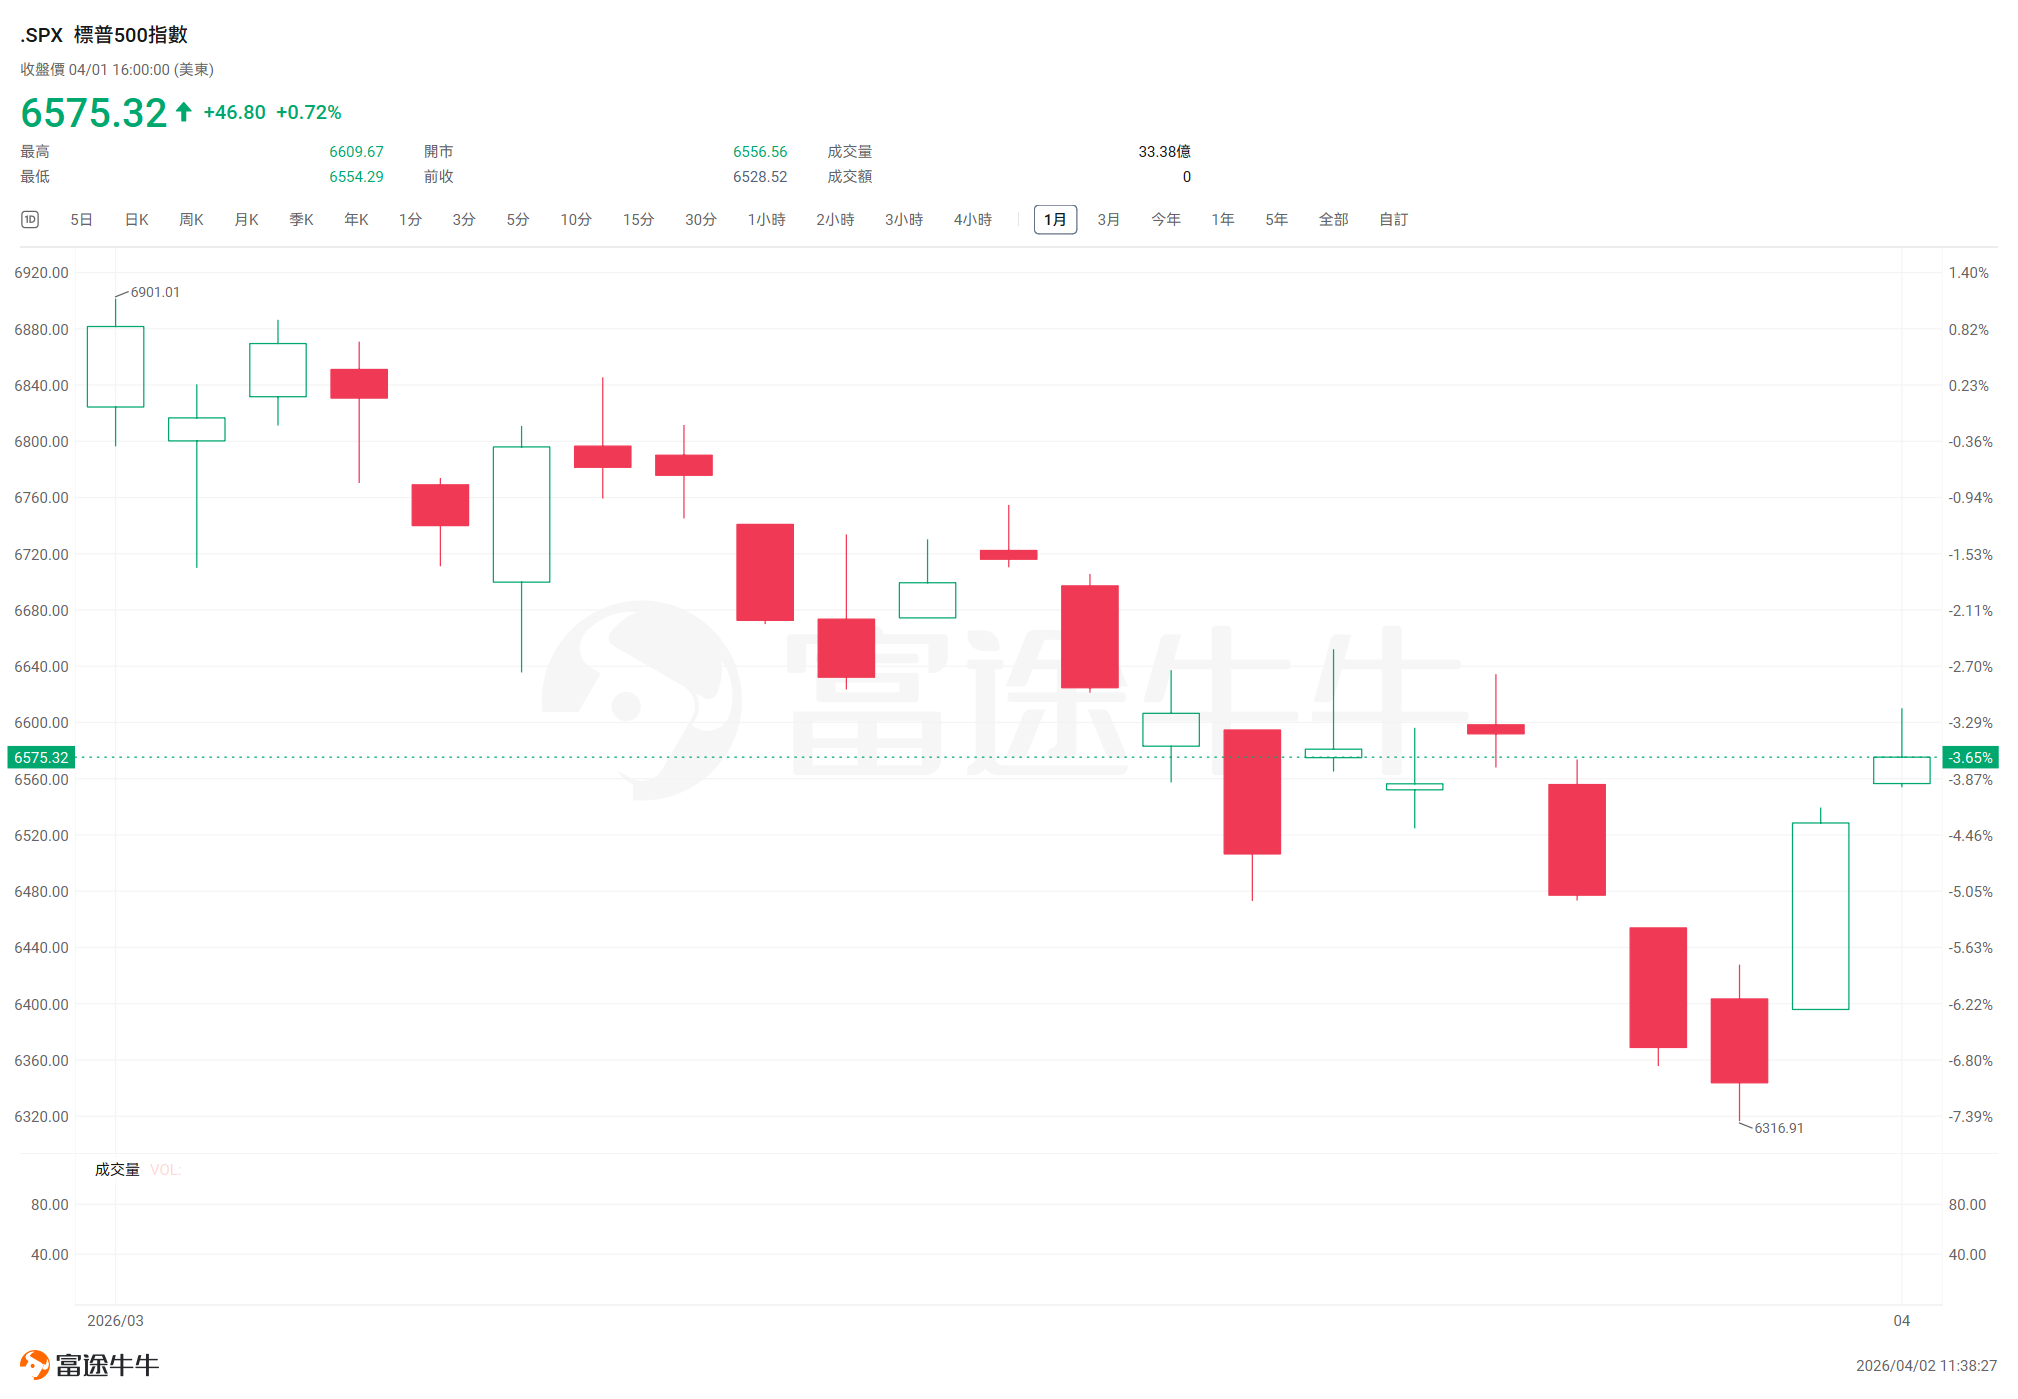The width and height of the screenshot is (2018, 1399).
Task: Select the 周K weekly candlestick option
Action: [x=191, y=219]
